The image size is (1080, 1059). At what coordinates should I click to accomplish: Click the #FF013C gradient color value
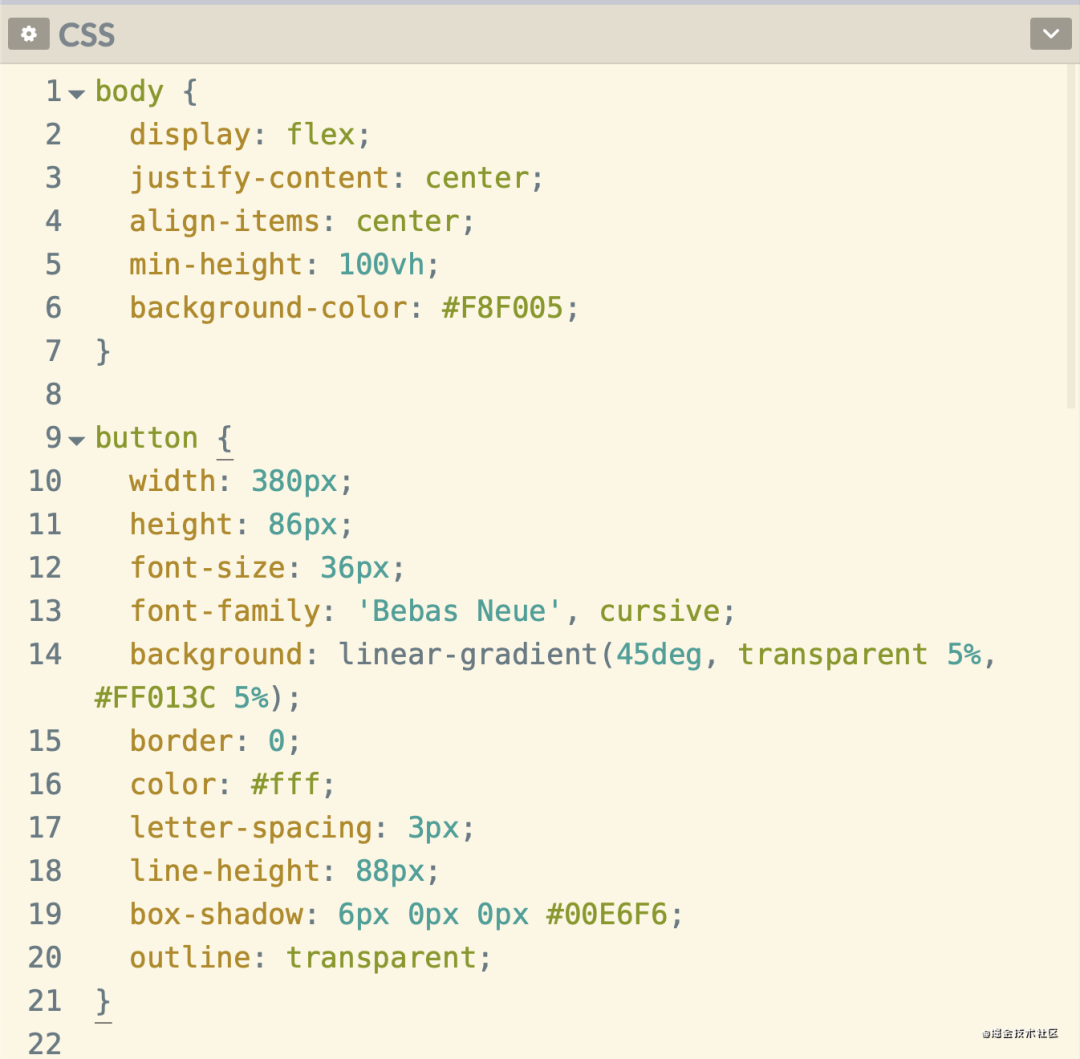155,698
